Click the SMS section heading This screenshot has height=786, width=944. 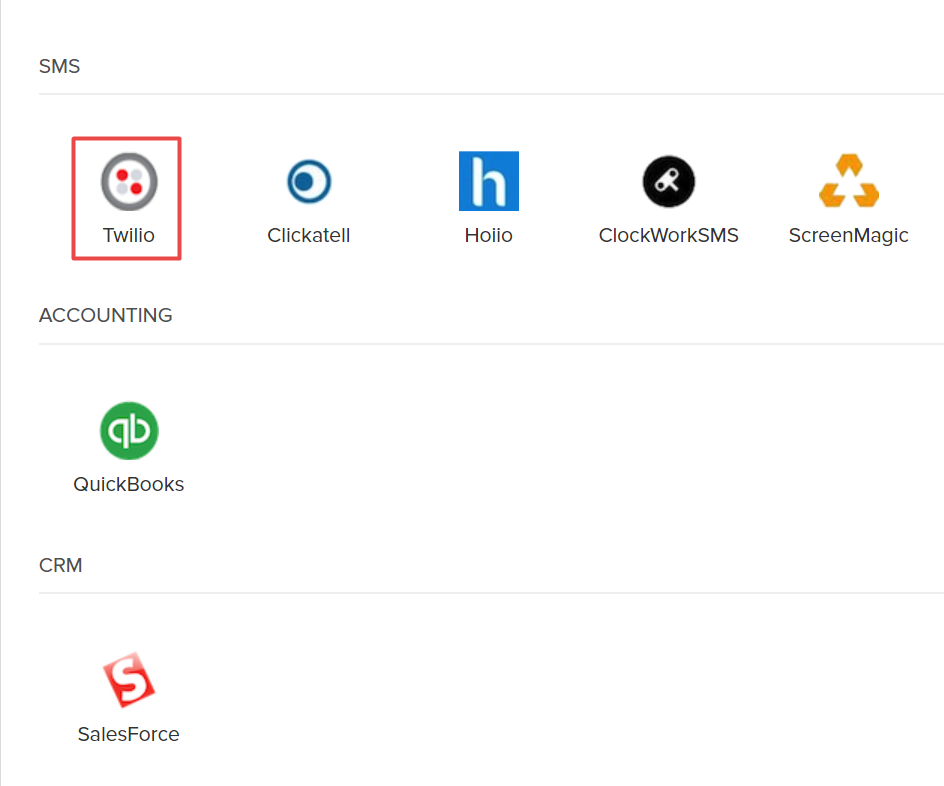[60, 66]
